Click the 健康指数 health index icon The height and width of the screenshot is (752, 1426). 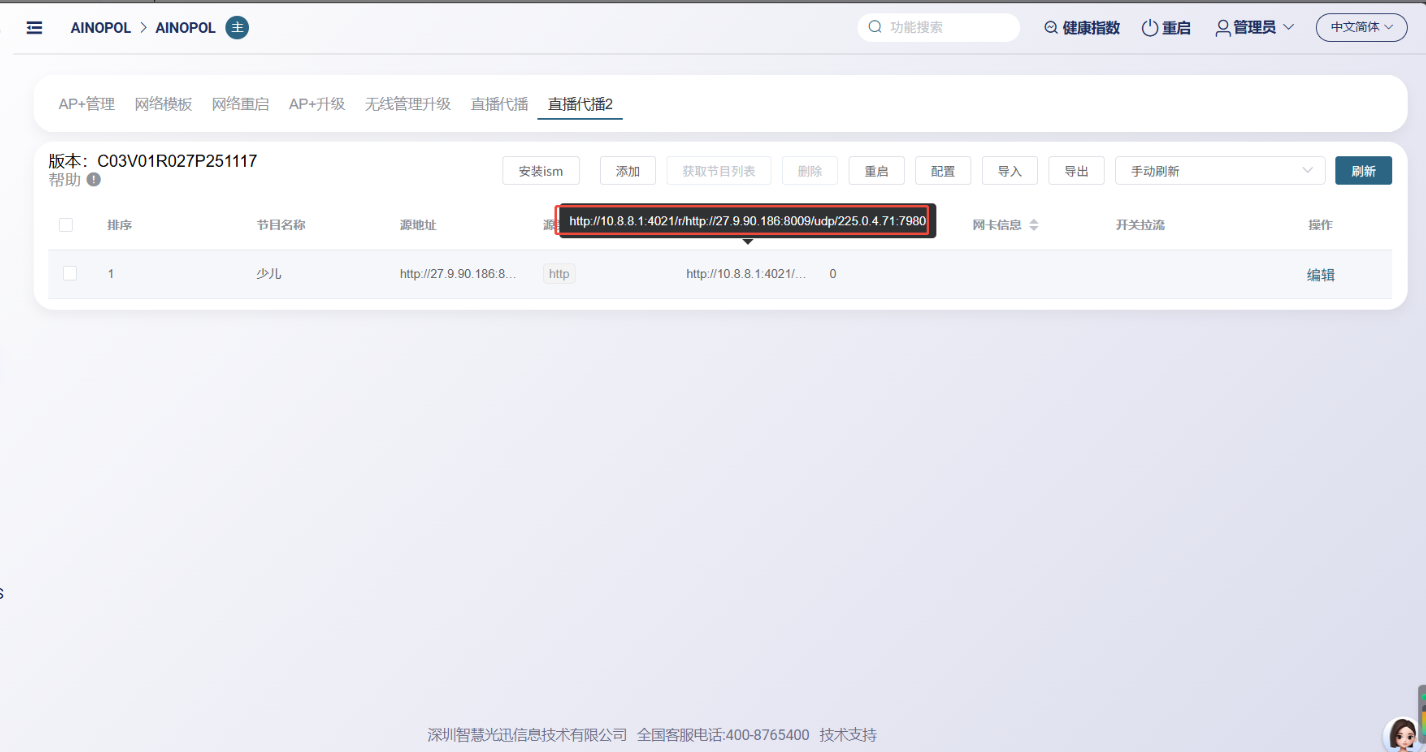pos(1050,28)
